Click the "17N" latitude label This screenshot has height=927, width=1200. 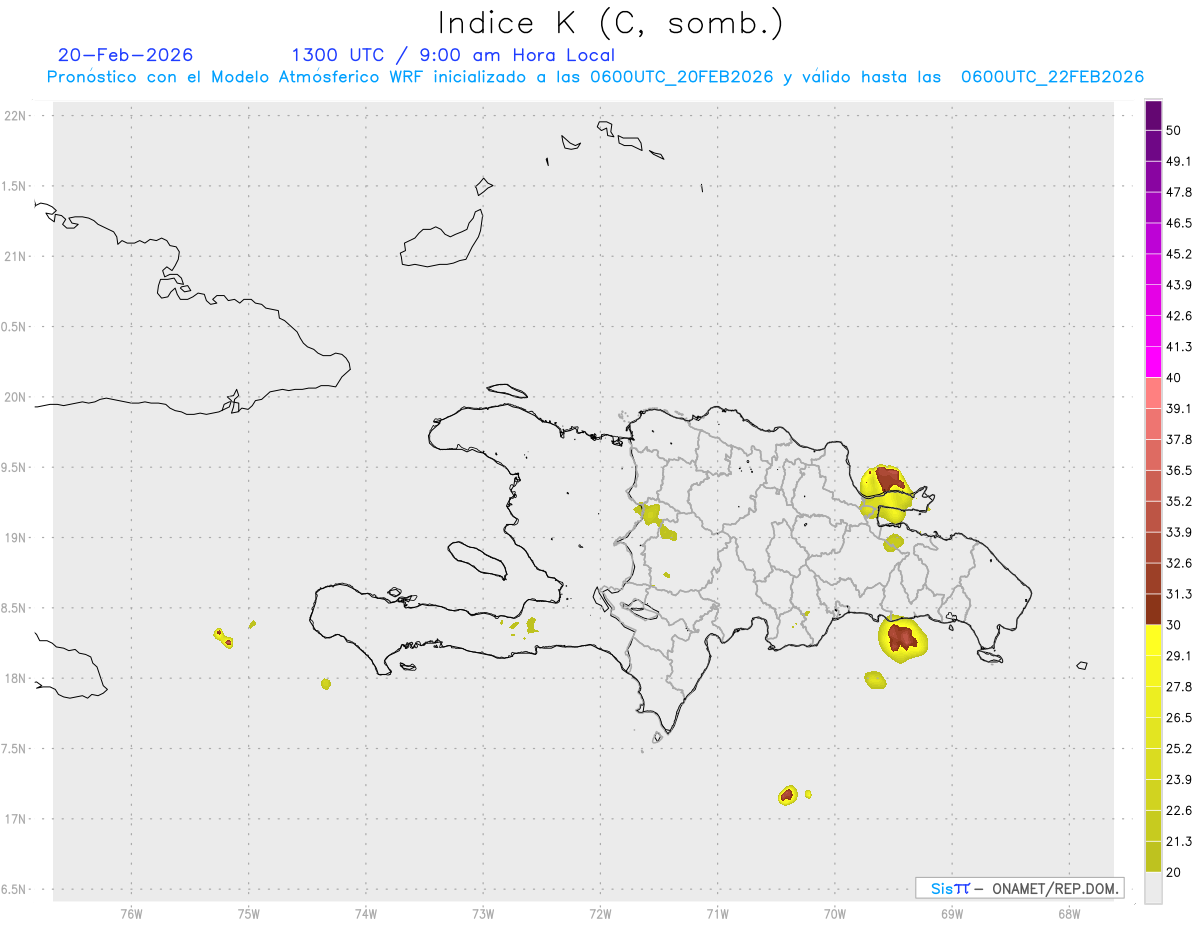(16, 819)
